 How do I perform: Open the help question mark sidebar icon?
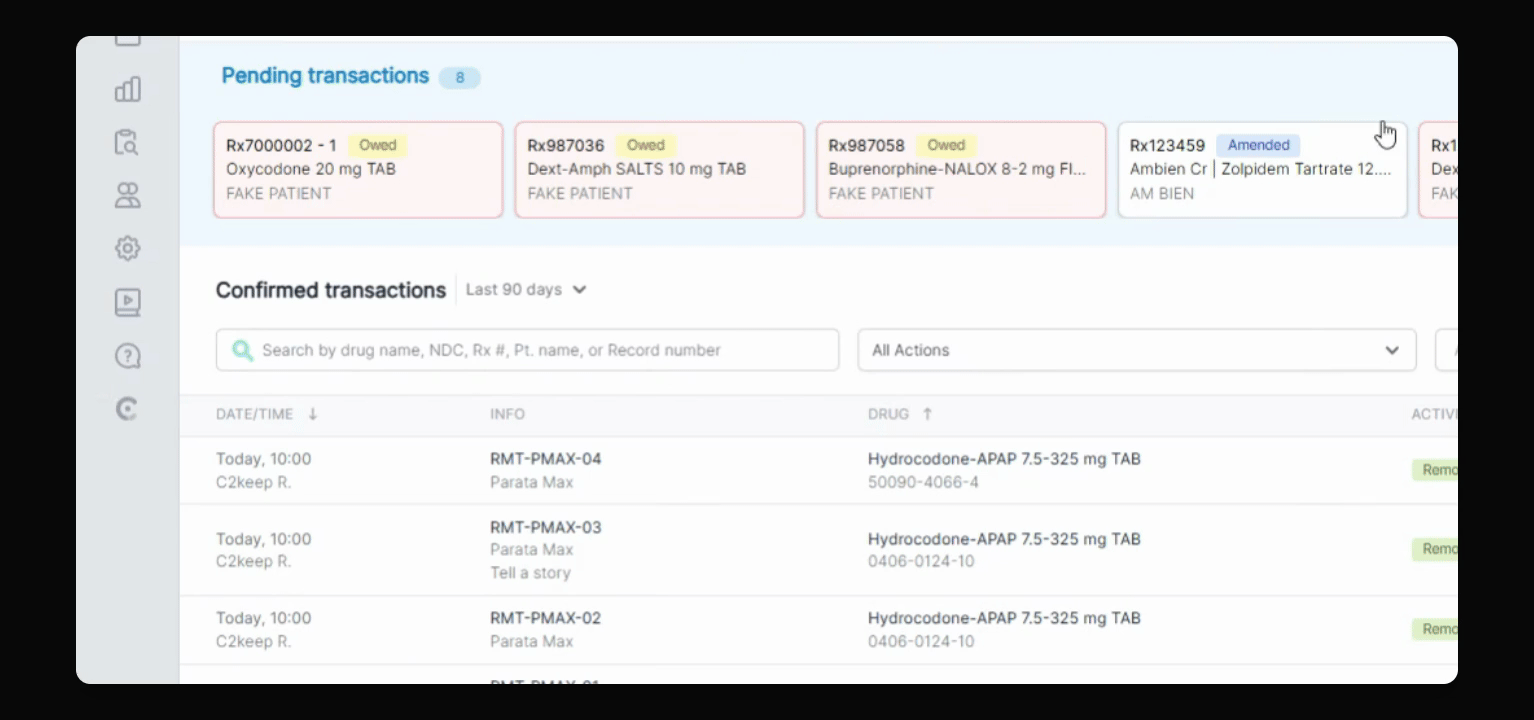point(127,356)
